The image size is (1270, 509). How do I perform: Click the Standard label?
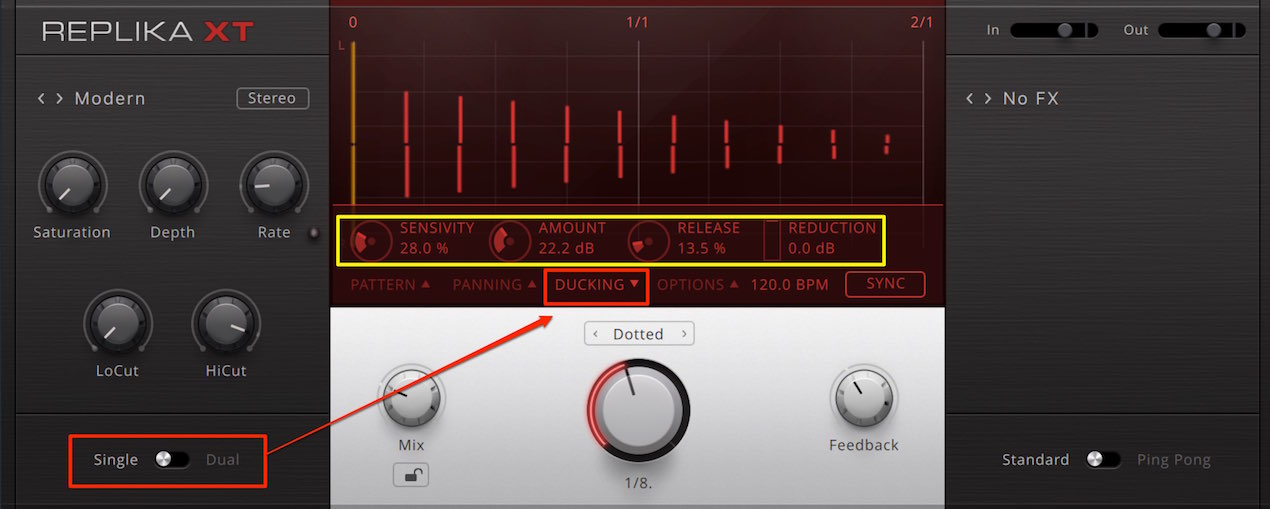pyautogui.click(x=1036, y=460)
